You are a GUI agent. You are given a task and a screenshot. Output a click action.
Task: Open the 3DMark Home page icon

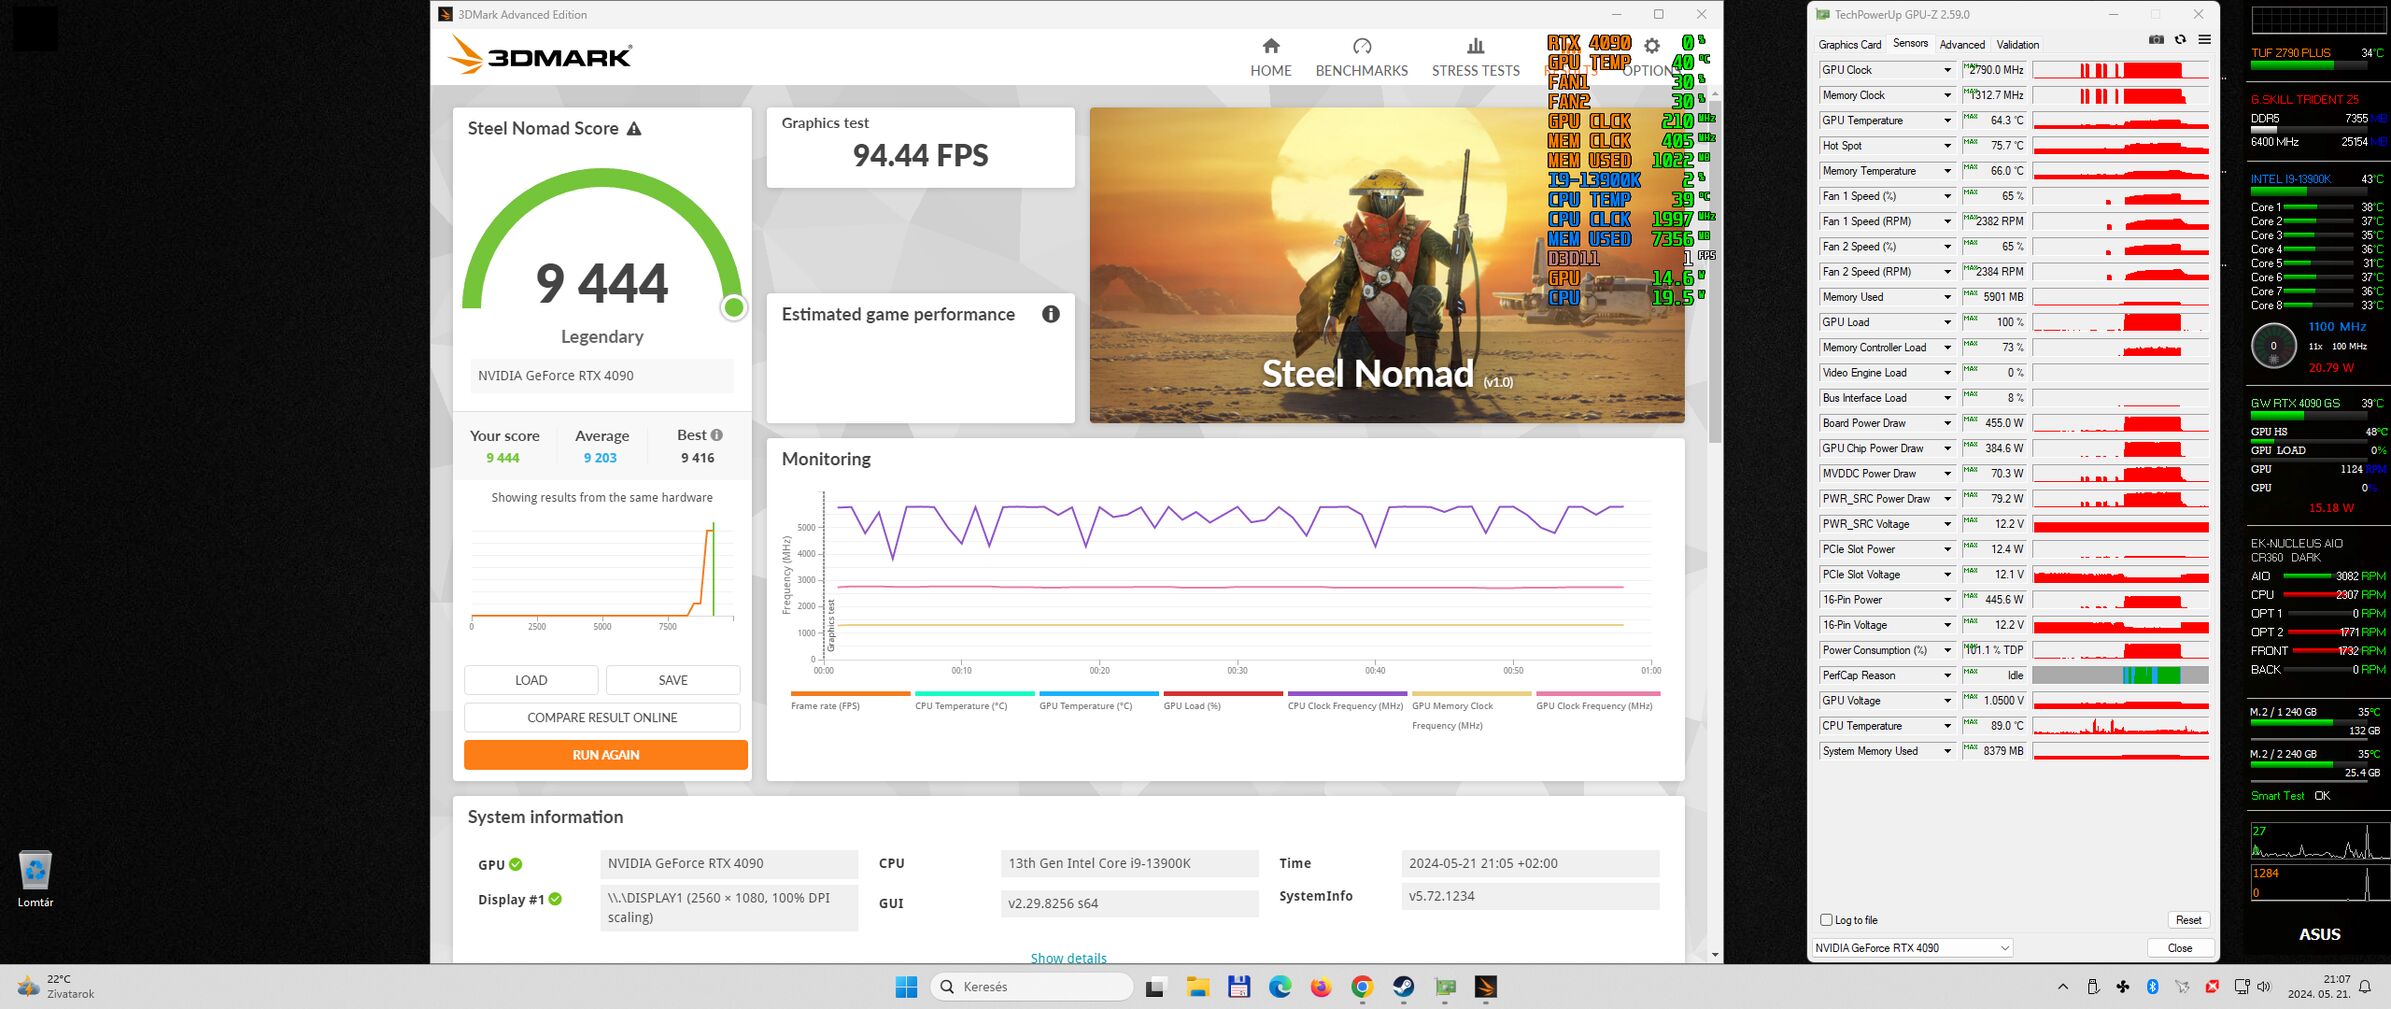(1270, 46)
